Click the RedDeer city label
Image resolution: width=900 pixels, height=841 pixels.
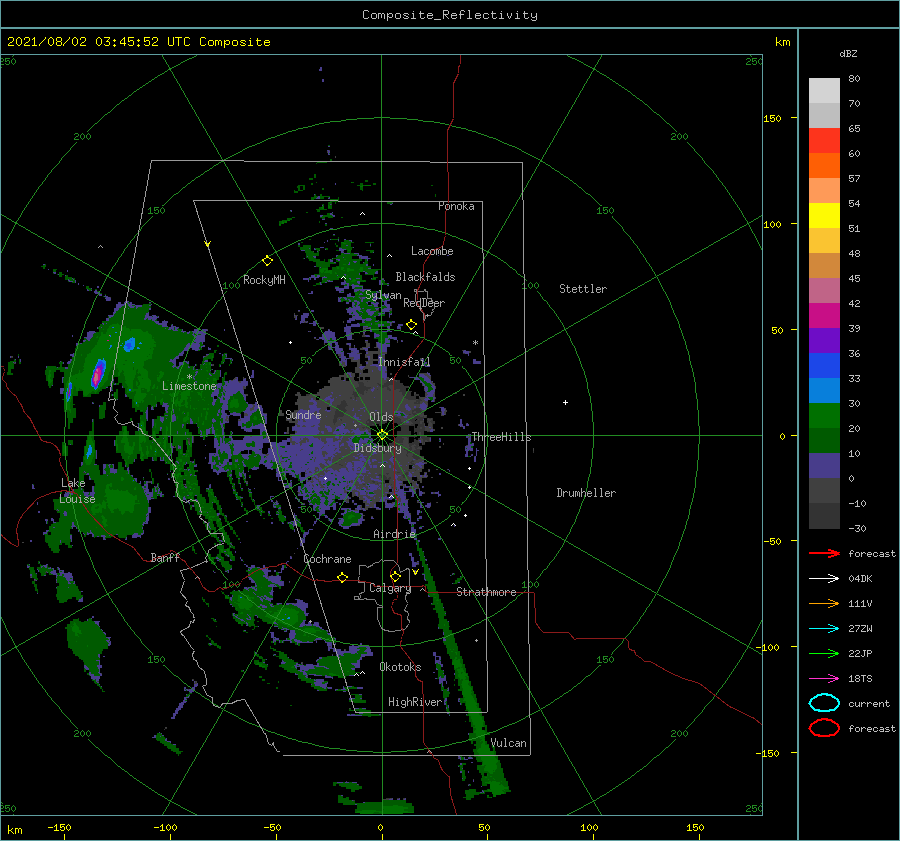coord(424,303)
